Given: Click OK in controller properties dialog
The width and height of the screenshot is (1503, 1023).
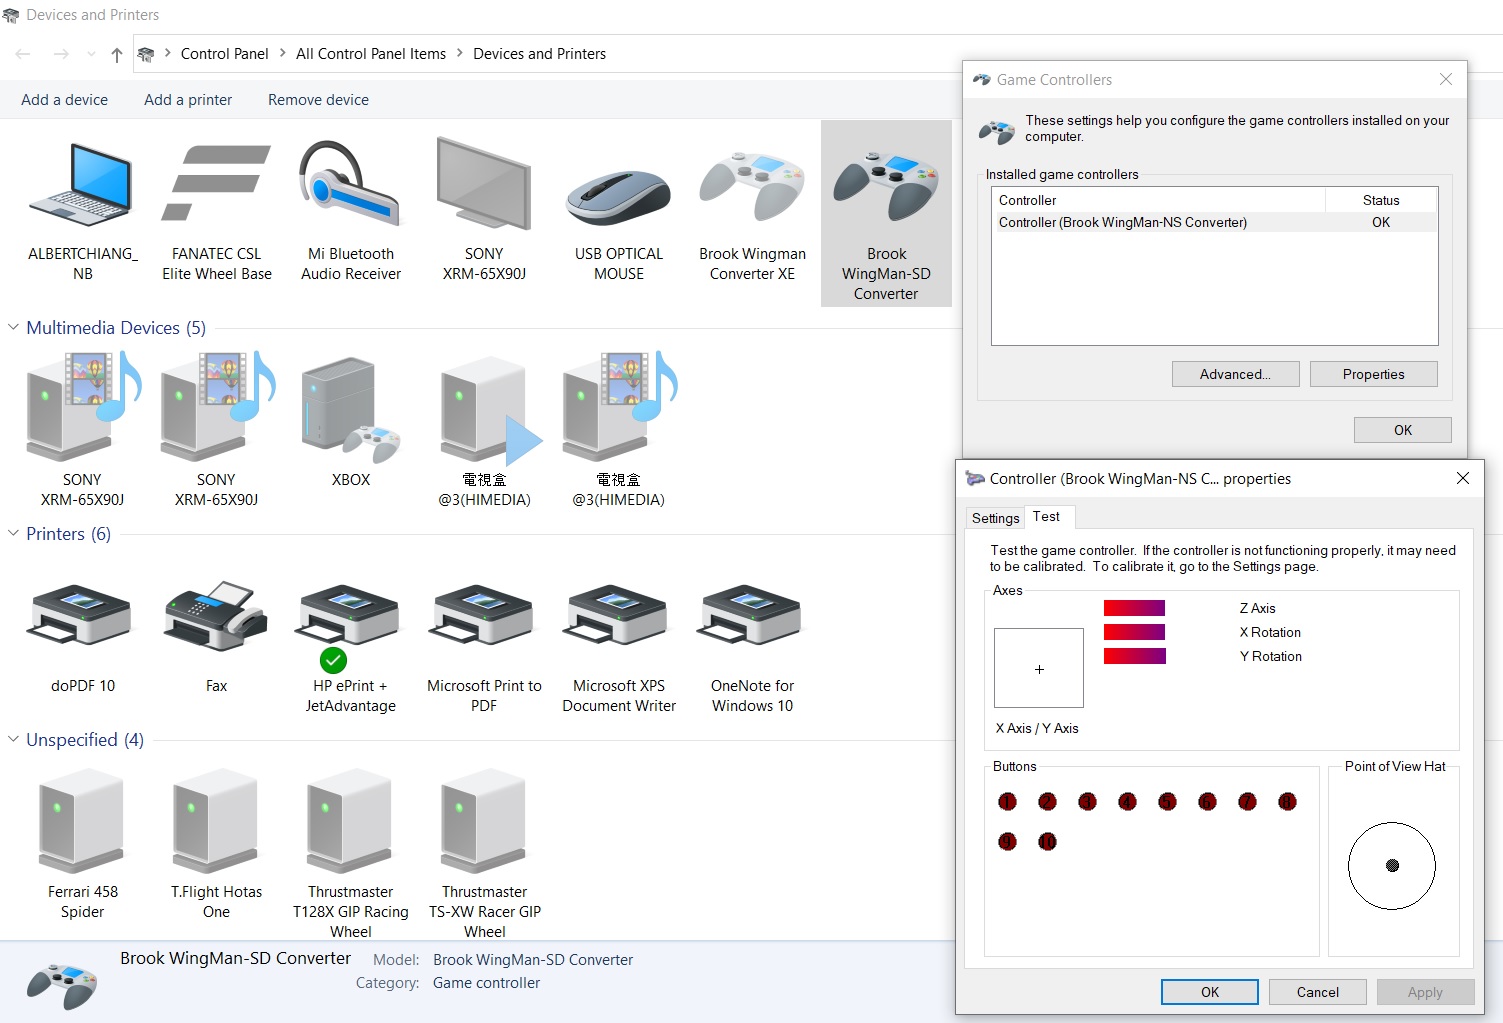Looking at the screenshot, I should [1210, 992].
